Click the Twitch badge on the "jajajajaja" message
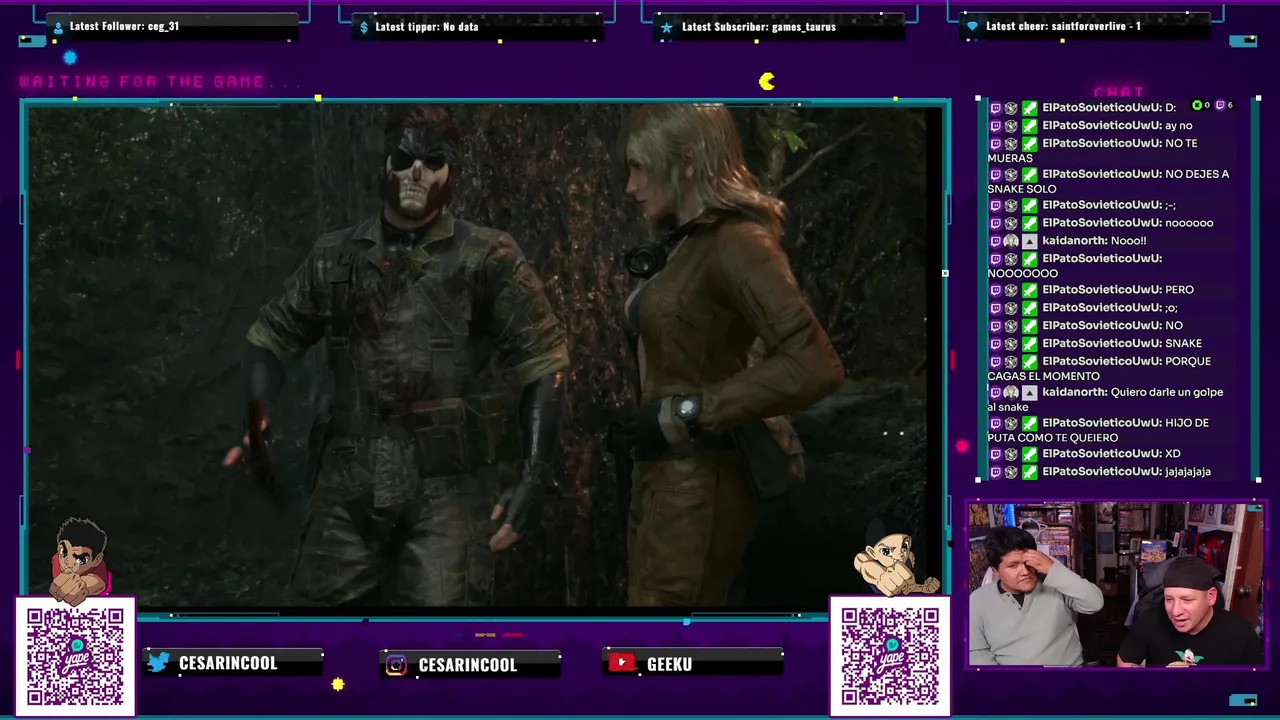The width and height of the screenshot is (1280, 720). [x=995, y=472]
